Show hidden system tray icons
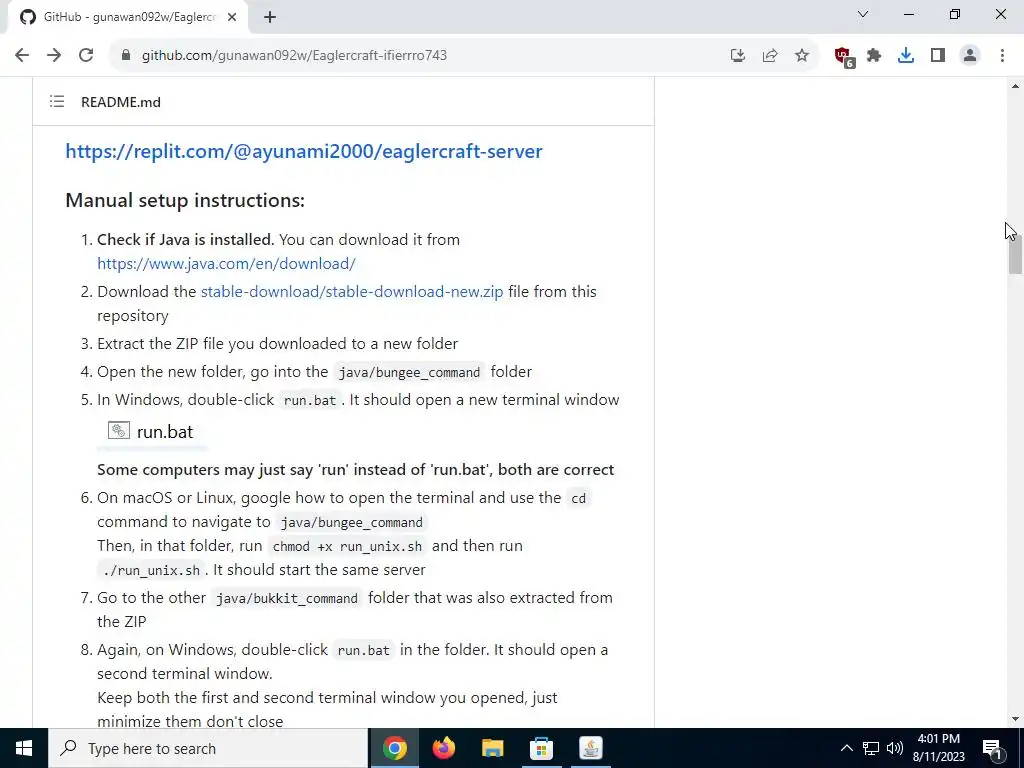Viewport: 1024px width, 768px height. pos(846,748)
